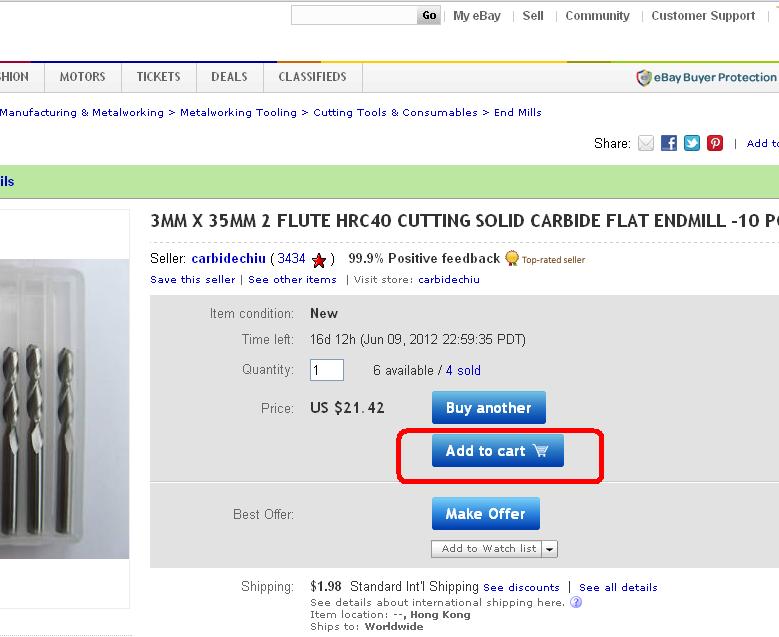This screenshot has width=779, height=637.
Task: Click the red feedback star icon
Action: pos(319,260)
